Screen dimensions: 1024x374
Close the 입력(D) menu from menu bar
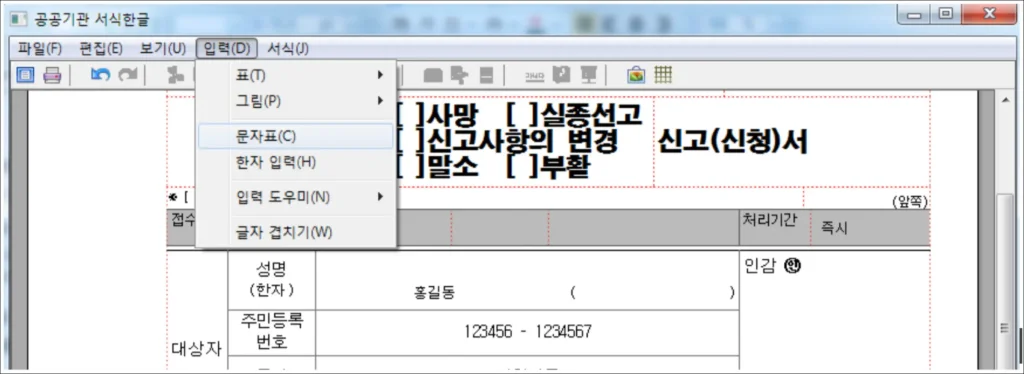(x=227, y=48)
